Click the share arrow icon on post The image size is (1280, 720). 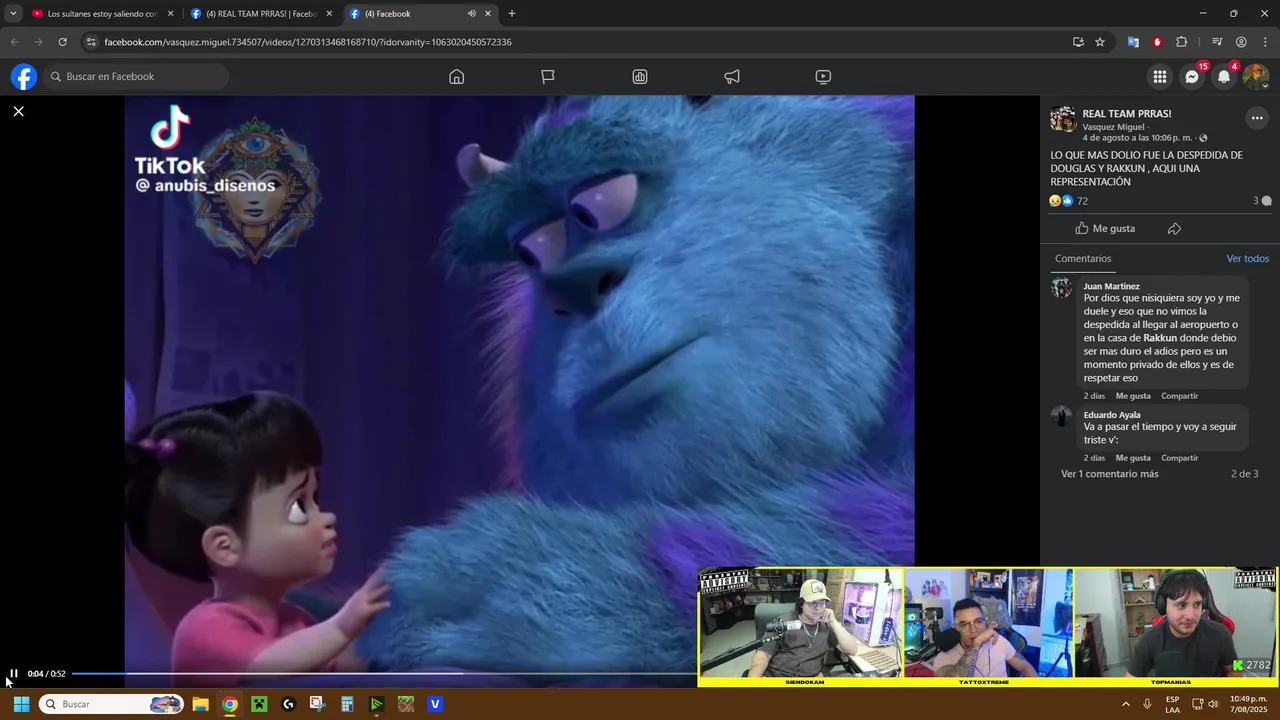pyautogui.click(x=1174, y=229)
